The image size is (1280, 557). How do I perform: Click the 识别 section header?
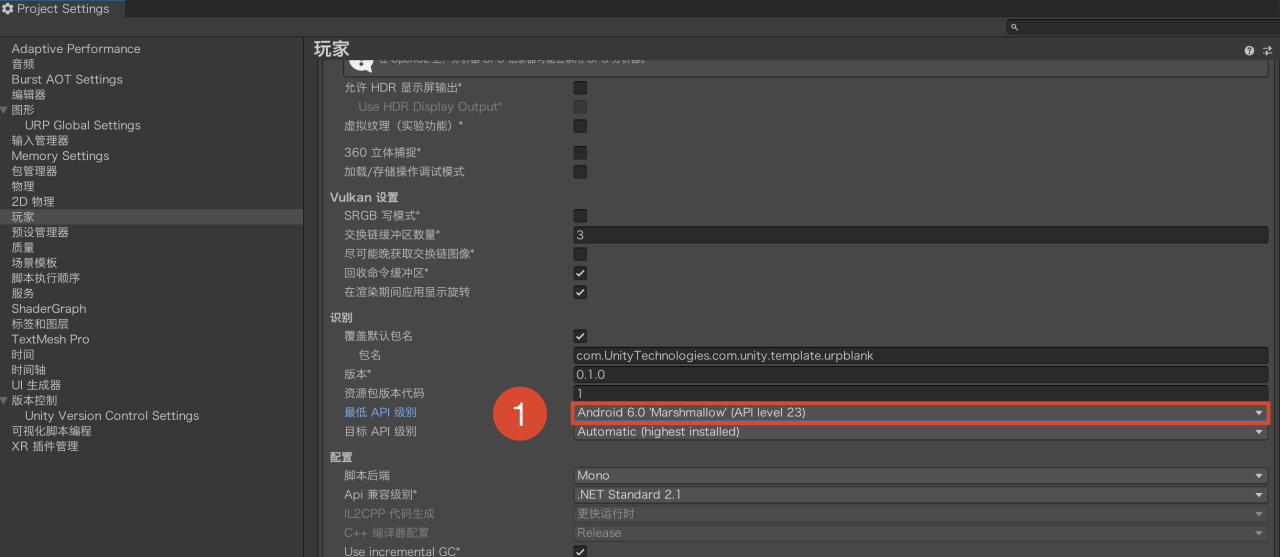(x=341, y=317)
